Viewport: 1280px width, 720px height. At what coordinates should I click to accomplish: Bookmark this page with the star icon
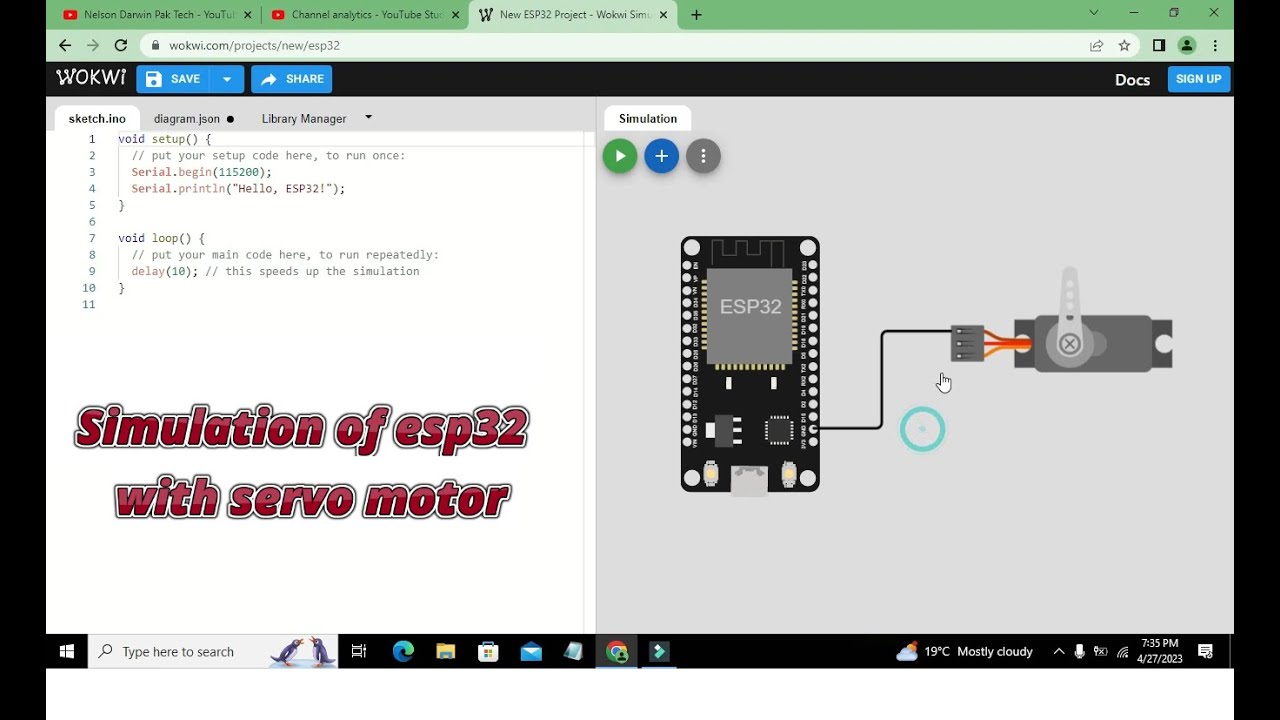coord(1124,45)
